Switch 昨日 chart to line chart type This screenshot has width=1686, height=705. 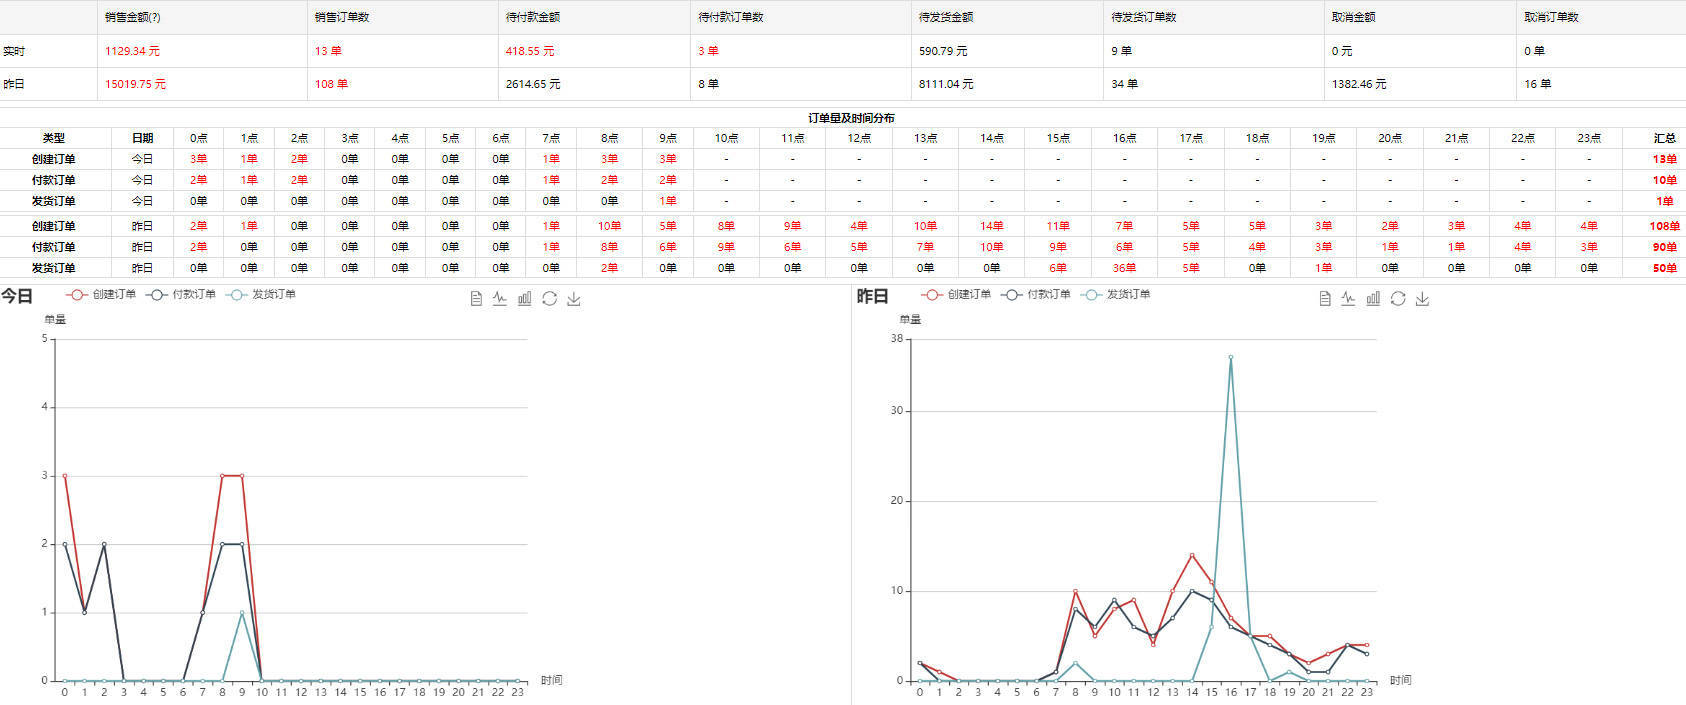pyautogui.click(x=1349, y=299)
